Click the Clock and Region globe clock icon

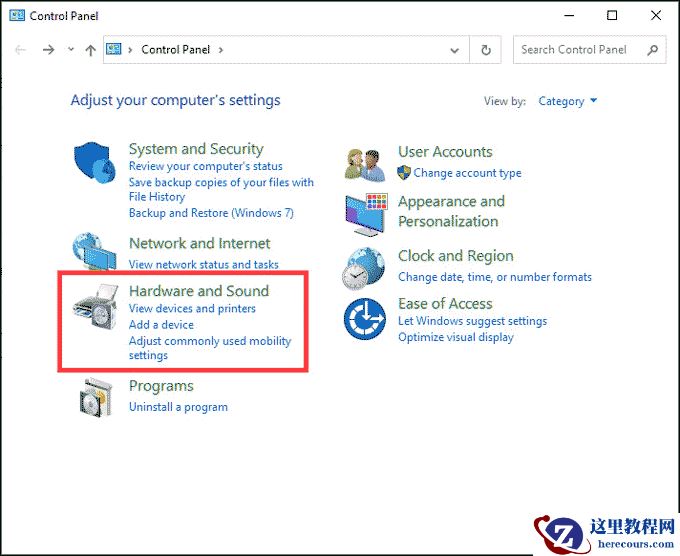click(x=363, y=268)
